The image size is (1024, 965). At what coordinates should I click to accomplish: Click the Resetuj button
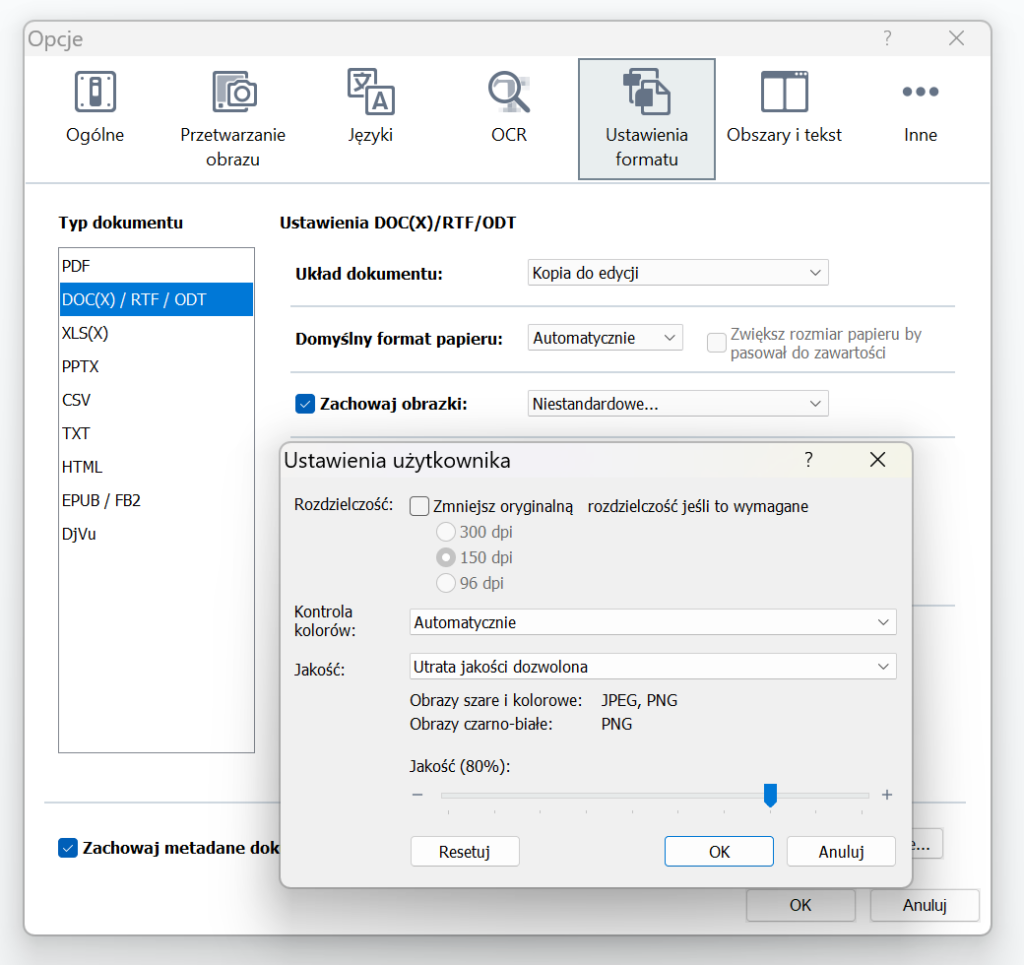[x=465, y=852]
